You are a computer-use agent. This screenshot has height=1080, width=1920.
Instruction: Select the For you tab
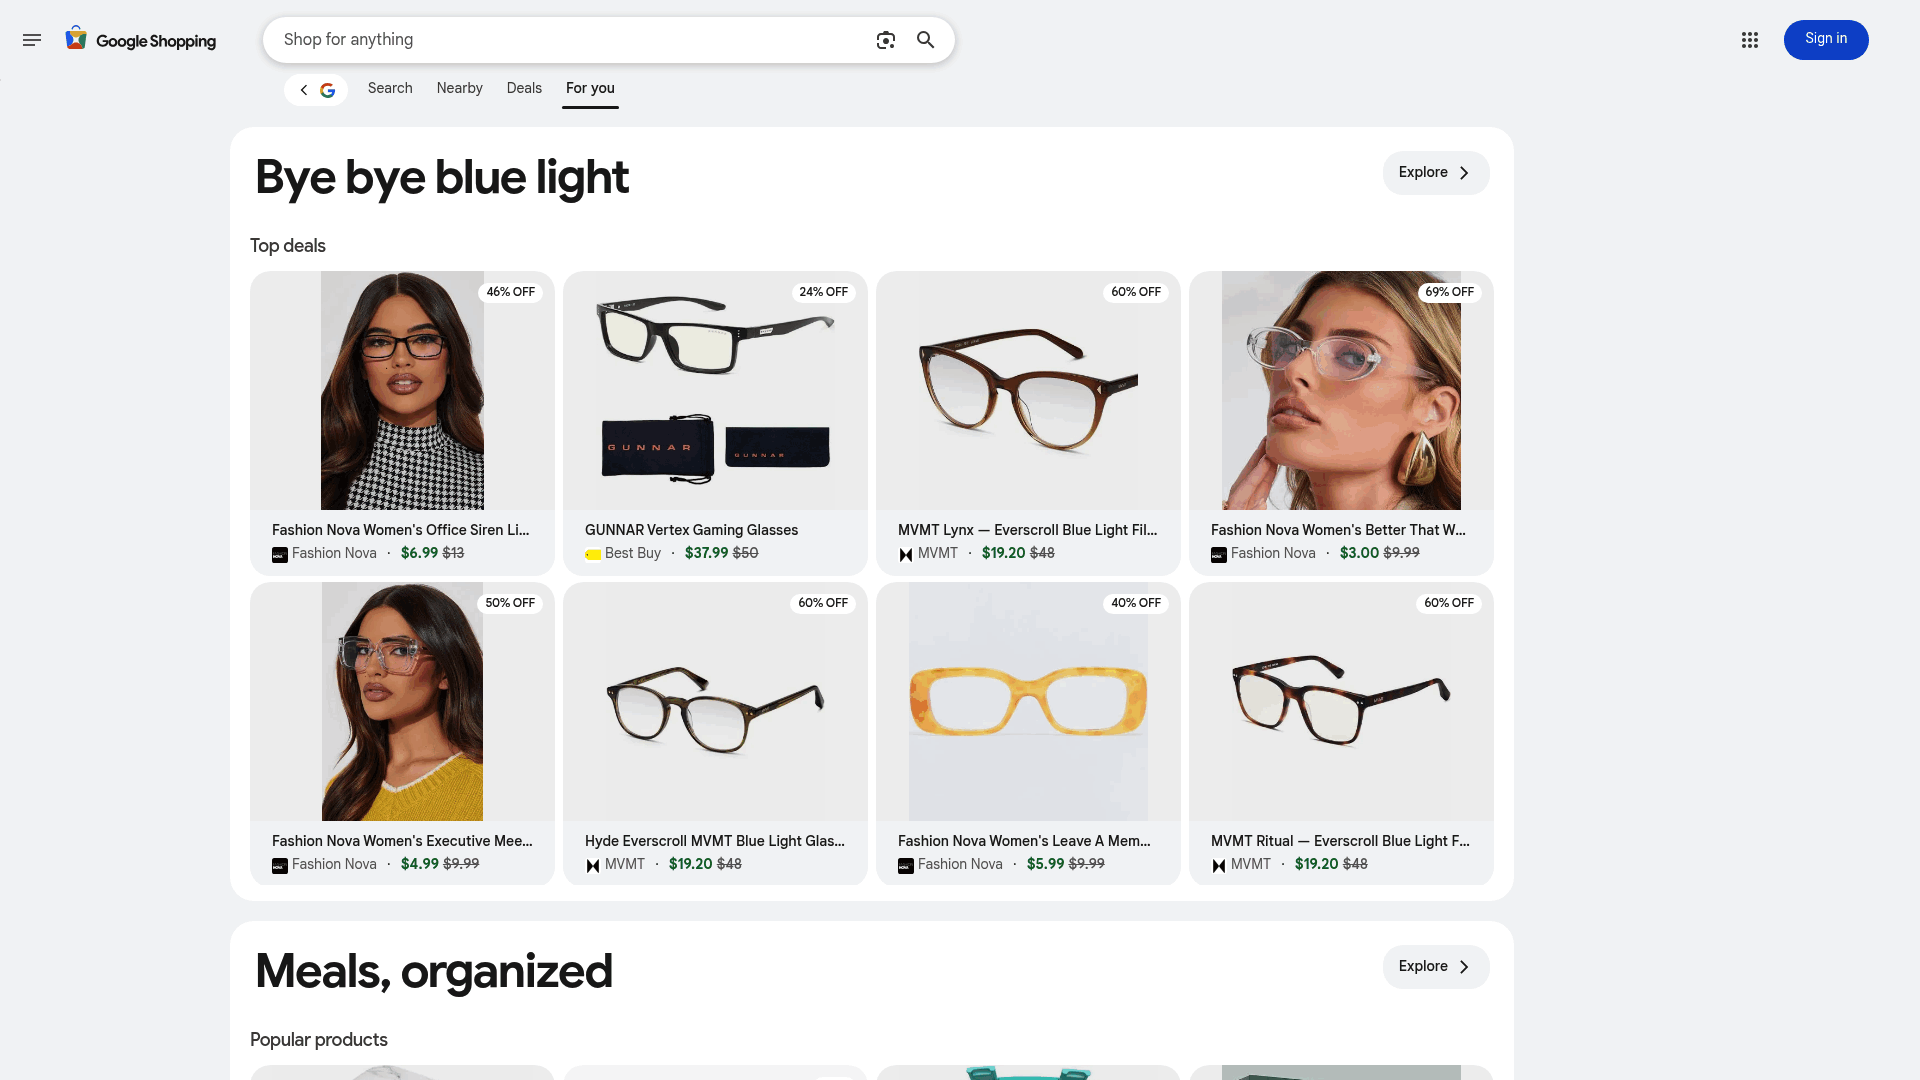click(590, 88)
